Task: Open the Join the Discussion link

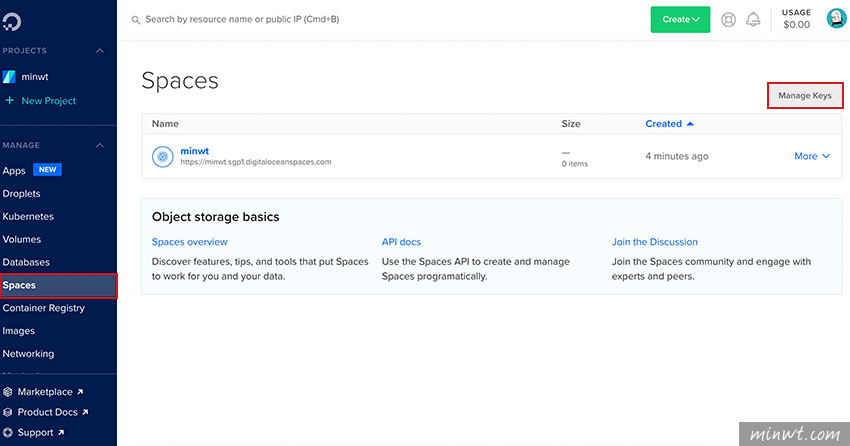Action: click(x=655, y=242)
